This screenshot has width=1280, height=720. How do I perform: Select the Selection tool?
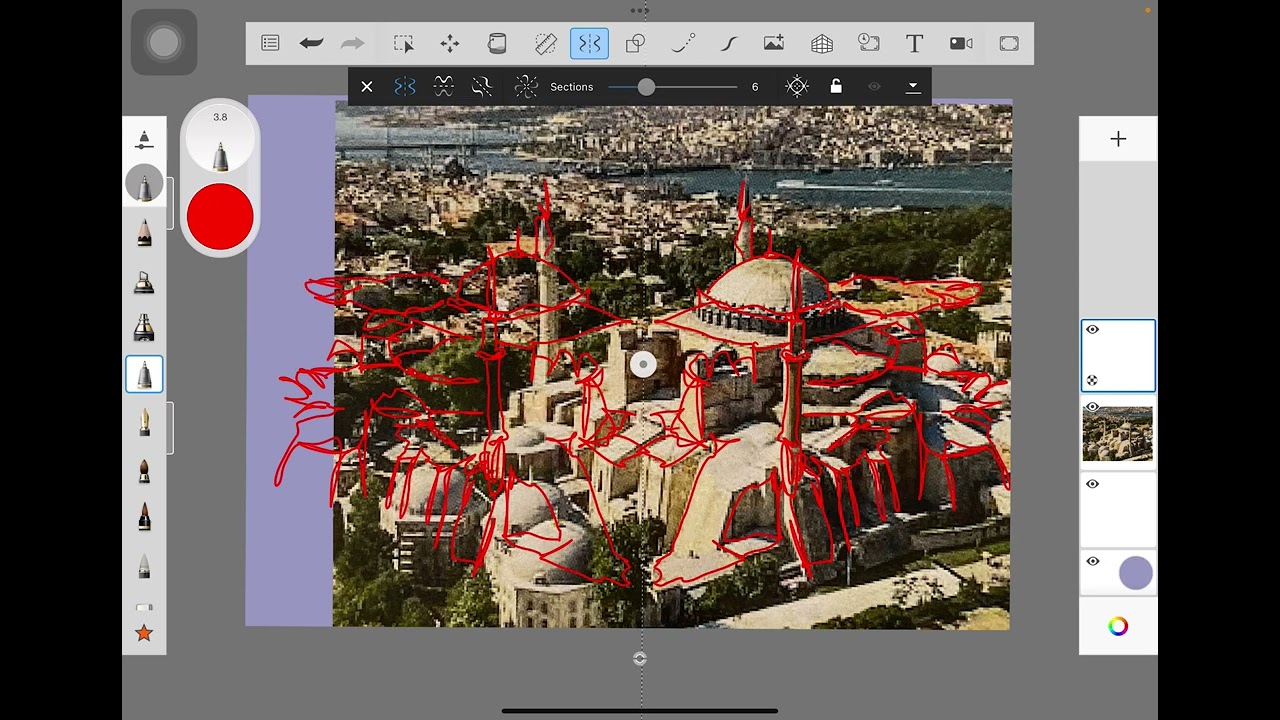(403, 43)
